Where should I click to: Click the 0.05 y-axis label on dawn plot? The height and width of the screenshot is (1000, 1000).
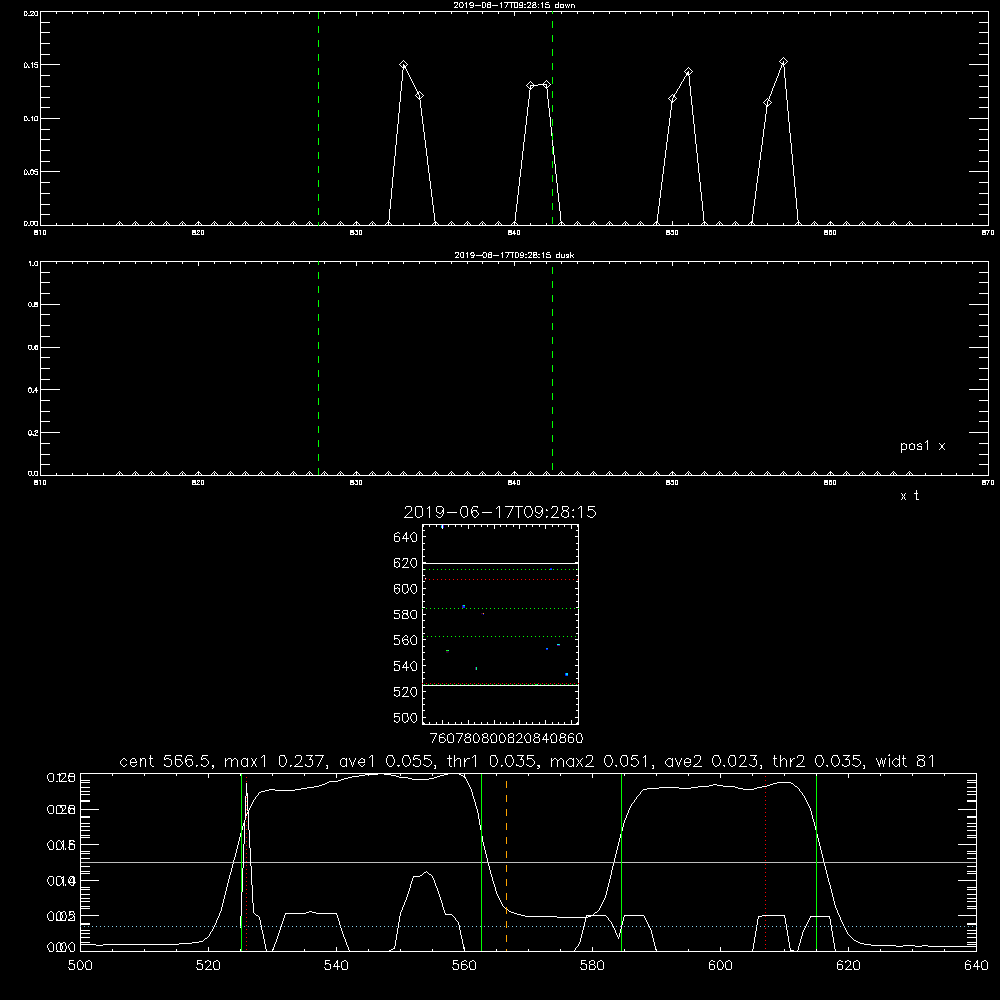click(30, 172)
